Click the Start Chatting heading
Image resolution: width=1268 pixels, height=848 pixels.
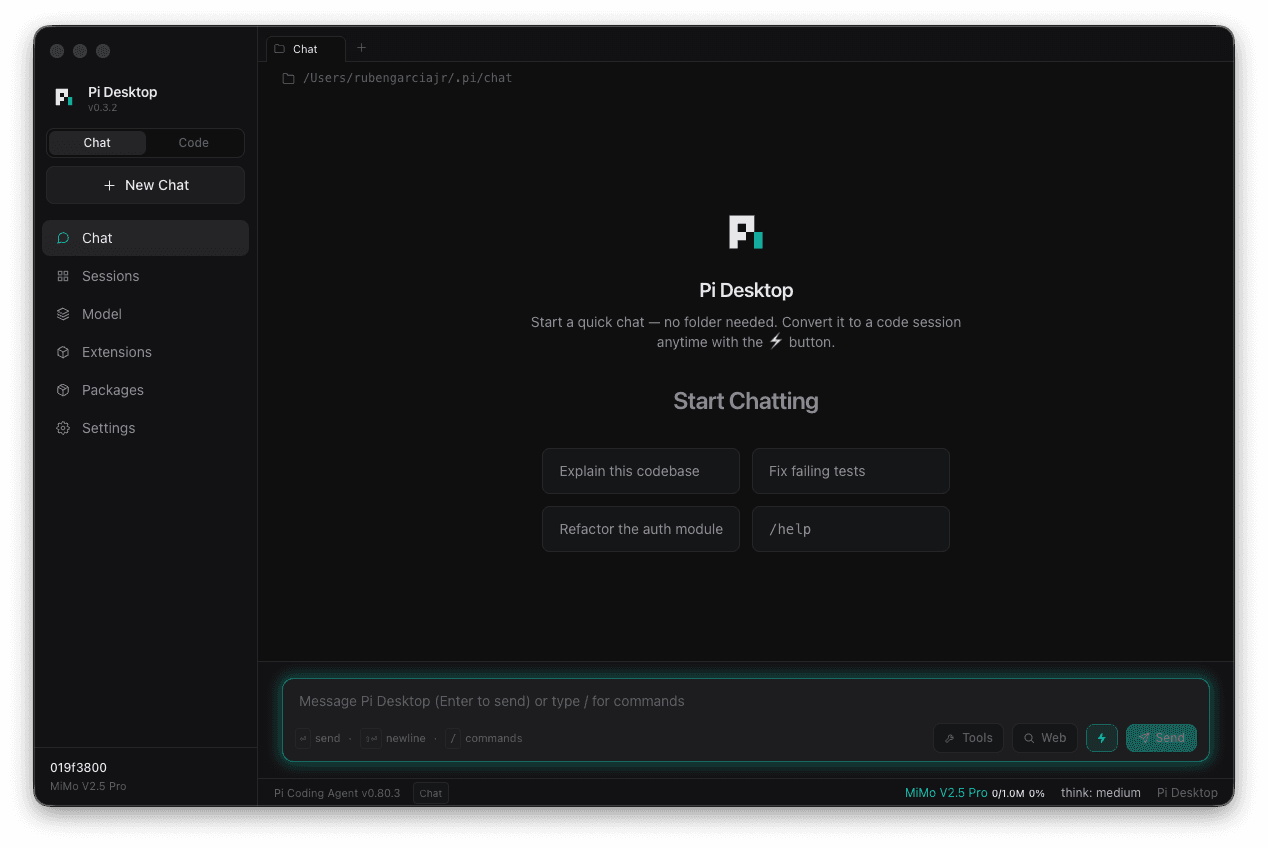(x=746, y=401)
